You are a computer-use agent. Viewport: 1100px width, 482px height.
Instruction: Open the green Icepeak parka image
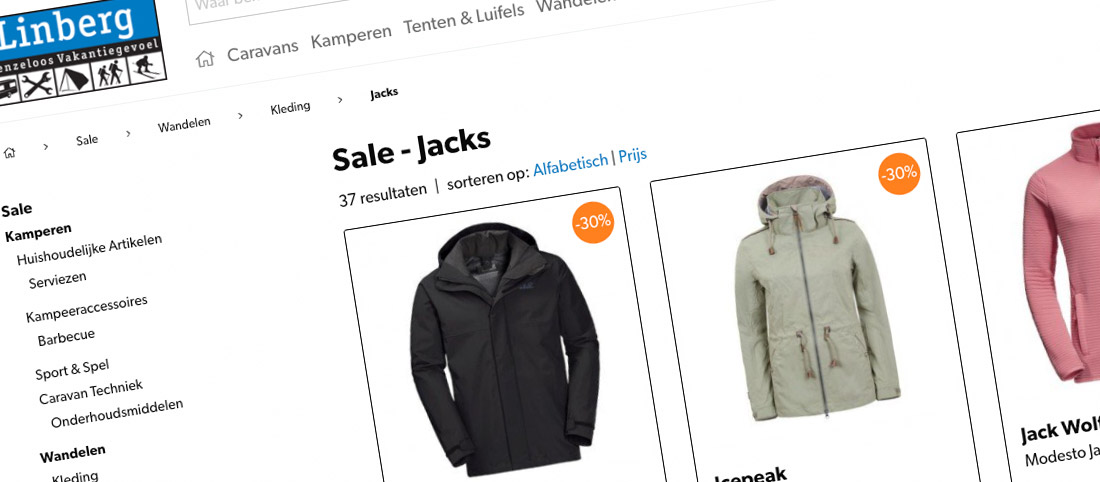click(x=817, y=297)
